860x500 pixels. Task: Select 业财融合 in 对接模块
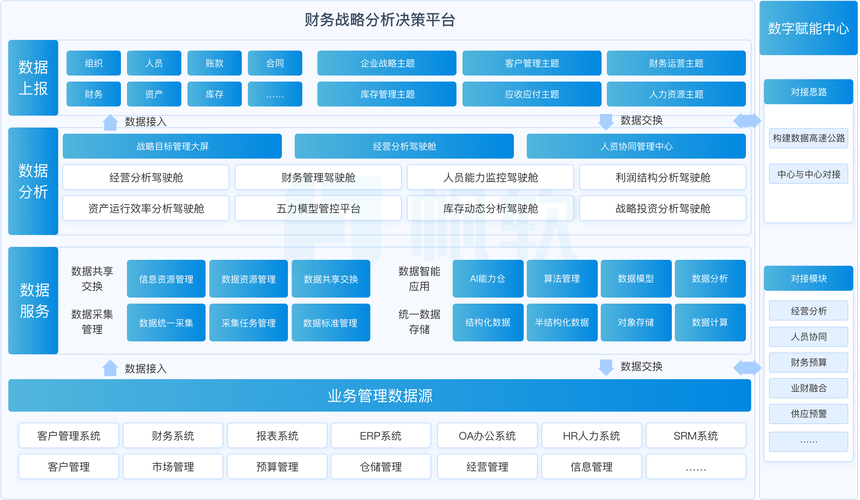click(x=808, y=388)
